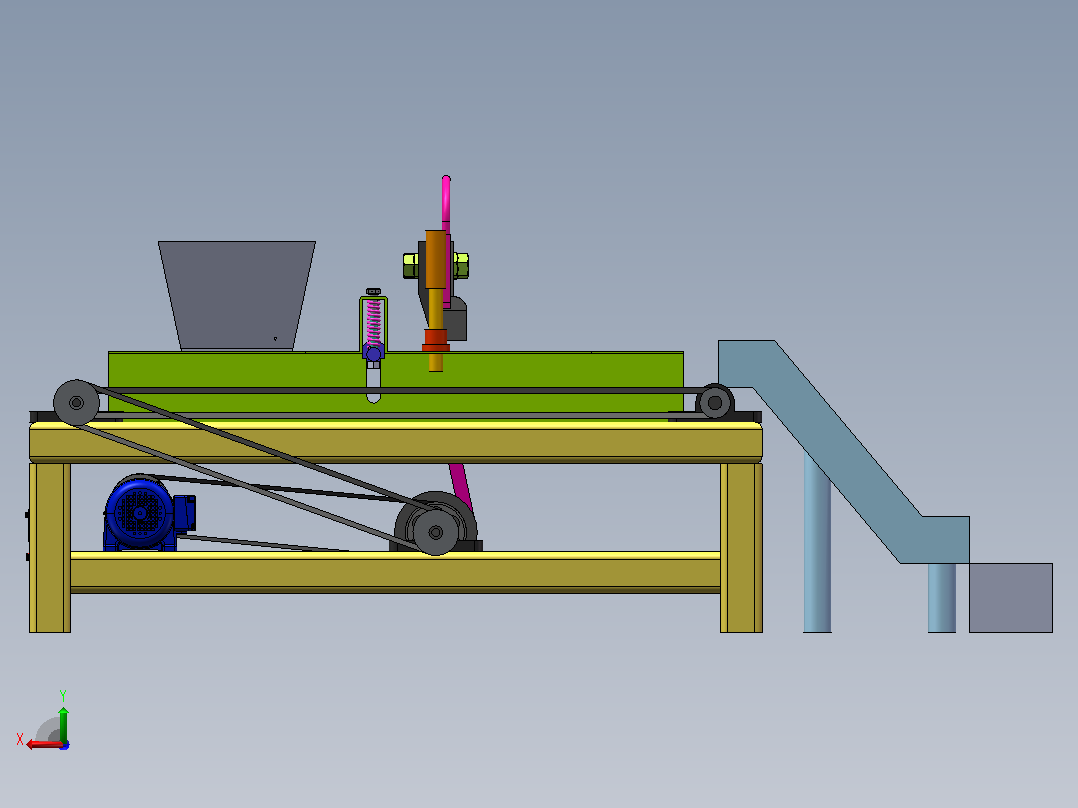Select the red collar below orange cylinder

tap(435, 340)
